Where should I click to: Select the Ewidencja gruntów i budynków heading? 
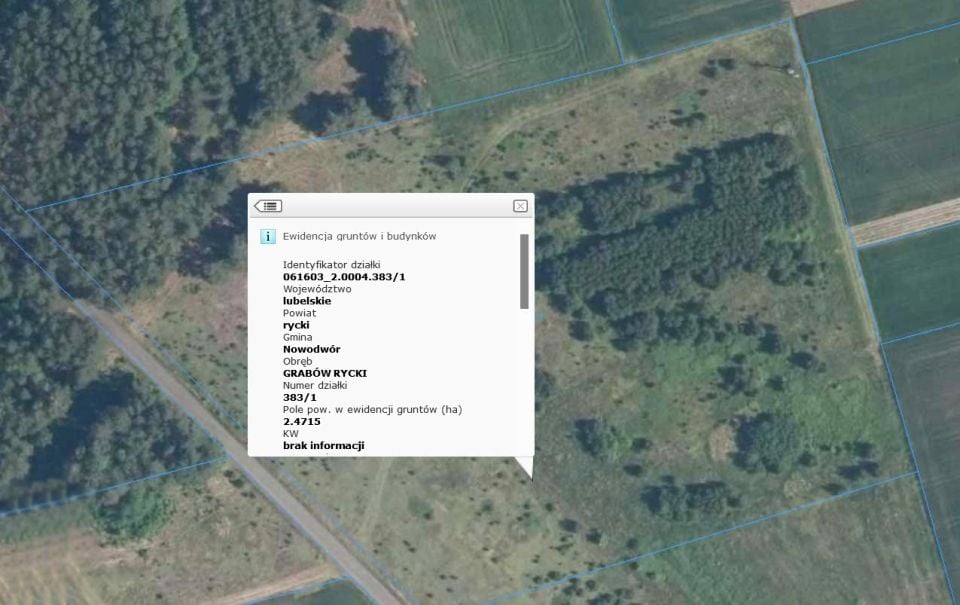point(359,236)
